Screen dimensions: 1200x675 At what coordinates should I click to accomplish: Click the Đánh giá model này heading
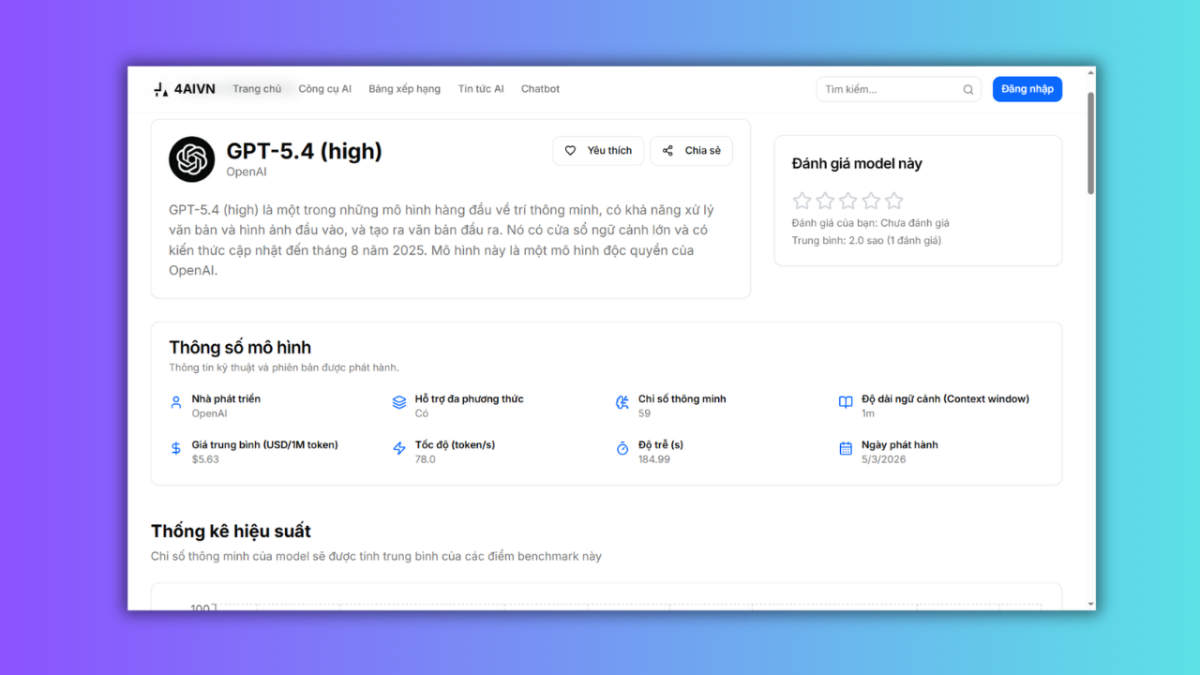[x=857, y=164]
